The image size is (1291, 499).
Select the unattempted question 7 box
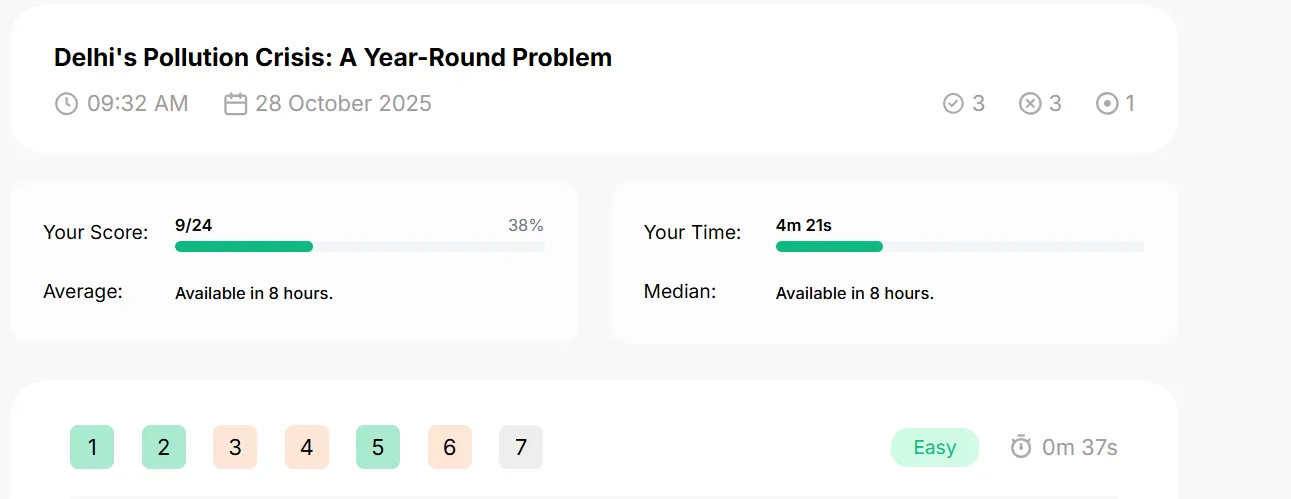click(x=521, y=447)
